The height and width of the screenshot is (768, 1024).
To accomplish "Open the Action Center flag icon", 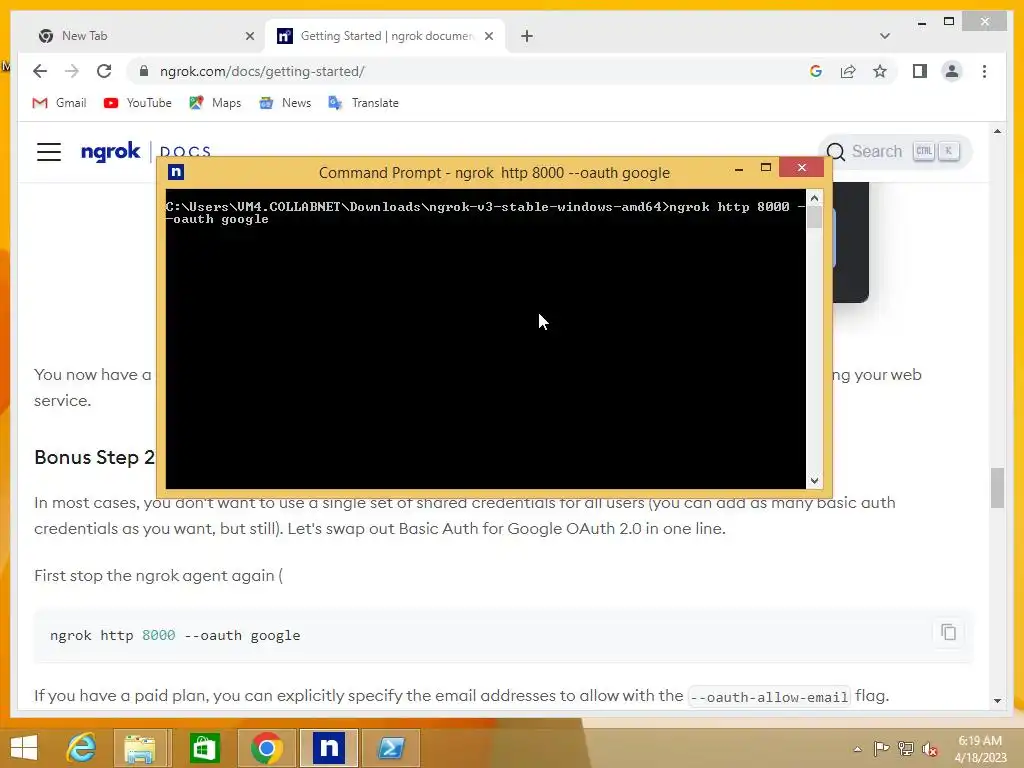I will [x=881, y=748].
